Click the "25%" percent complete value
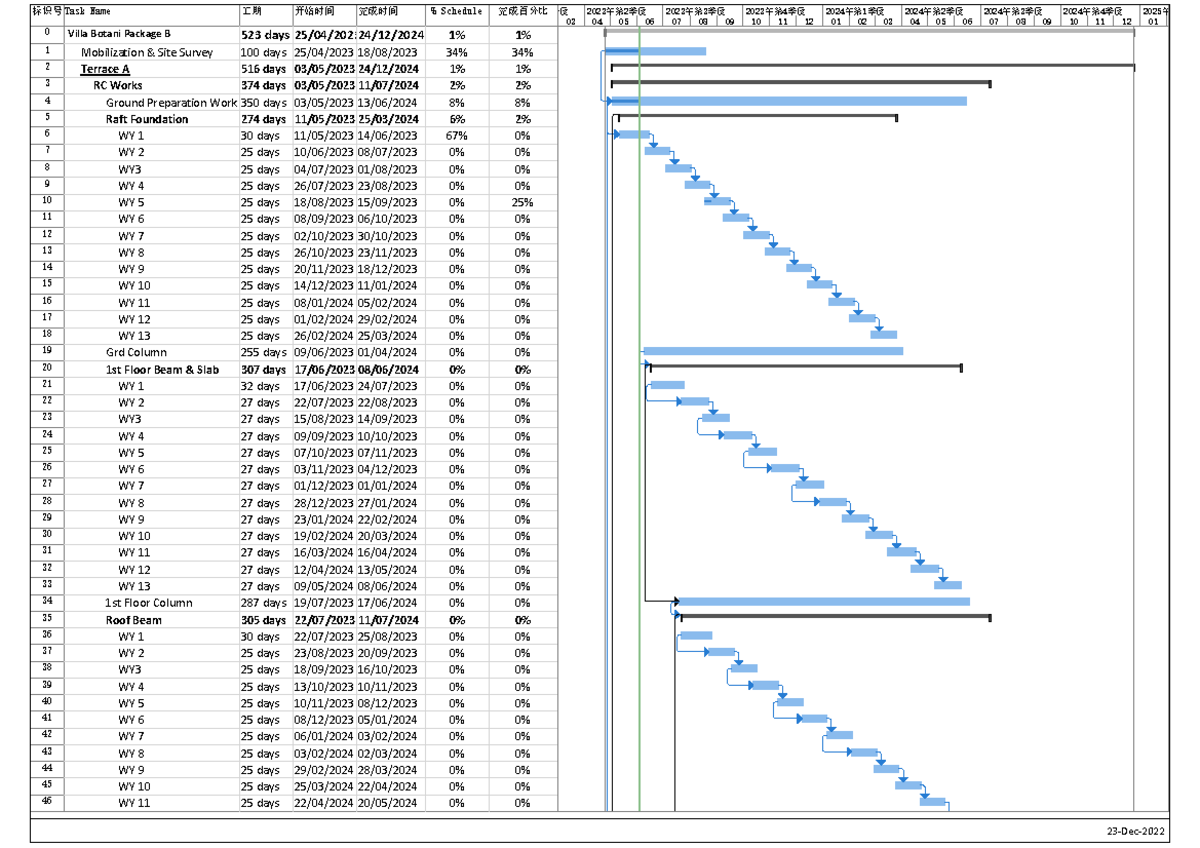 pos(523,202)
